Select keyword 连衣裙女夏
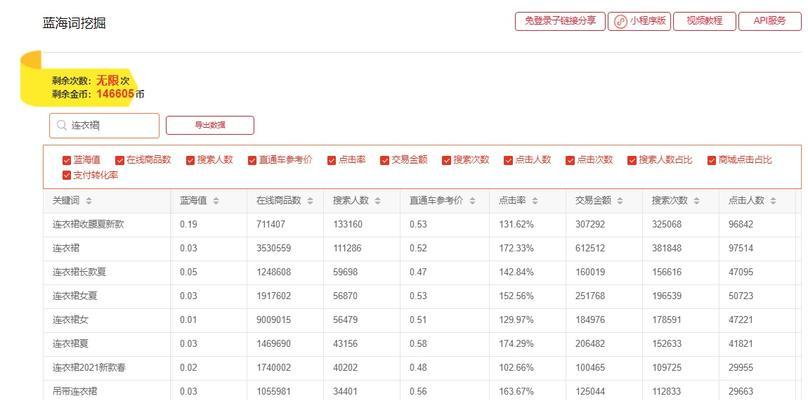The width and height of the screenshot is (808, 400). click(75, 296)
